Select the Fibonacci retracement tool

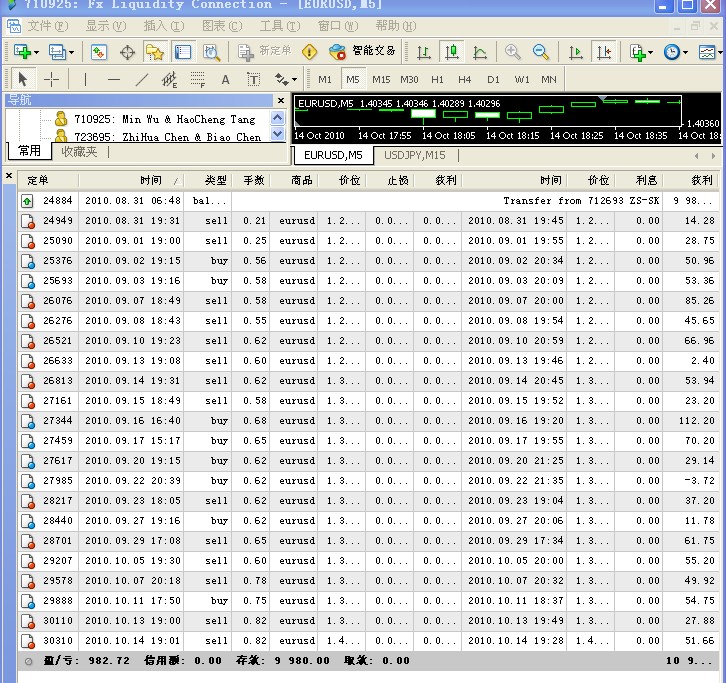coord(198,80)
